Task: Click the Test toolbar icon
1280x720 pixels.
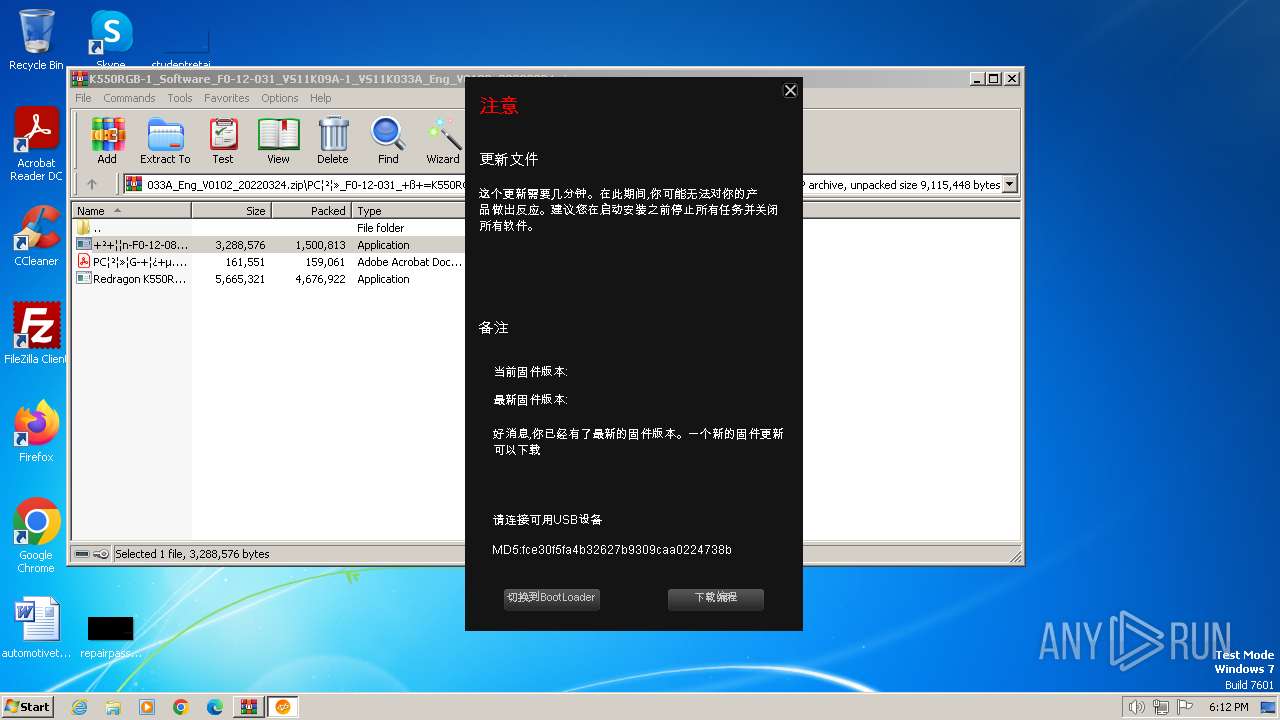Action: tap(223, 141)
